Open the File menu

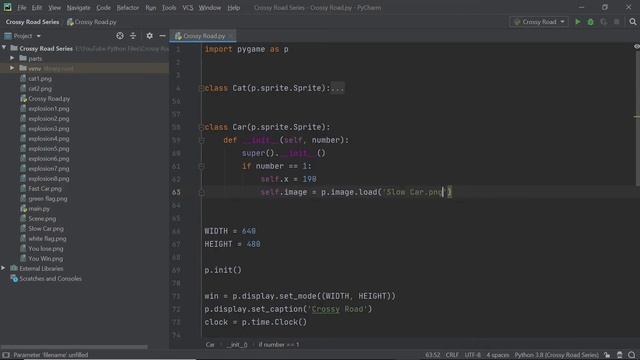click(x=22, y=8)
